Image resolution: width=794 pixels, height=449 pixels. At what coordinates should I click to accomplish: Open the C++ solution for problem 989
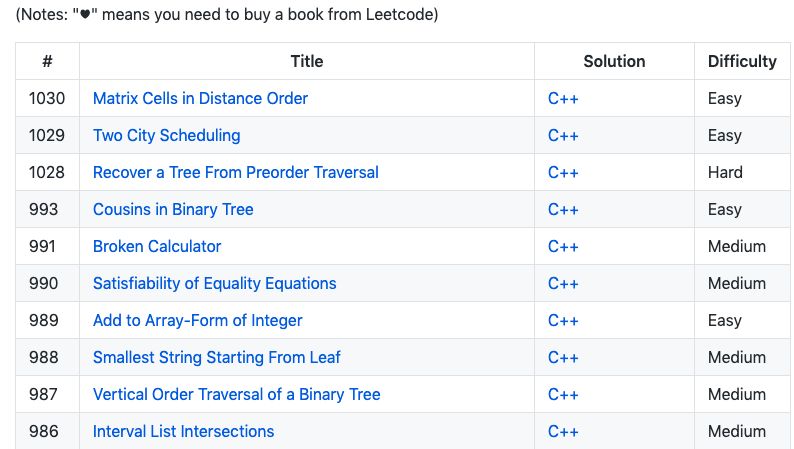pos(563,320)
